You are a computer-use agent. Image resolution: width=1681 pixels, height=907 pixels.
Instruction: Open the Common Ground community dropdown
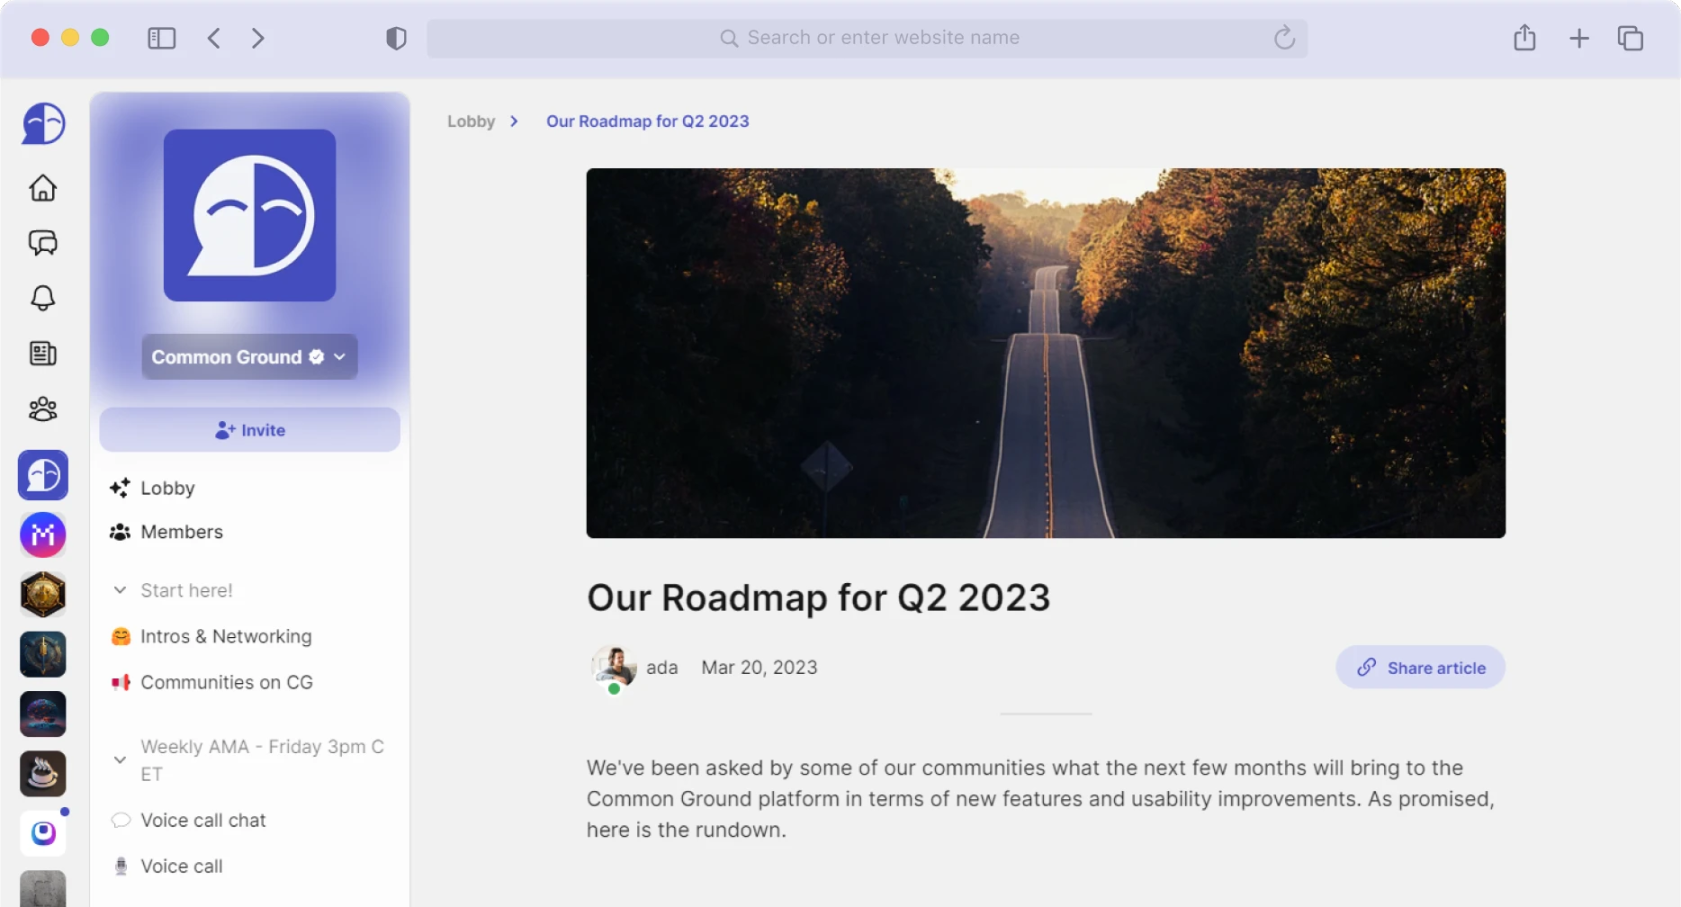[250, 357]
